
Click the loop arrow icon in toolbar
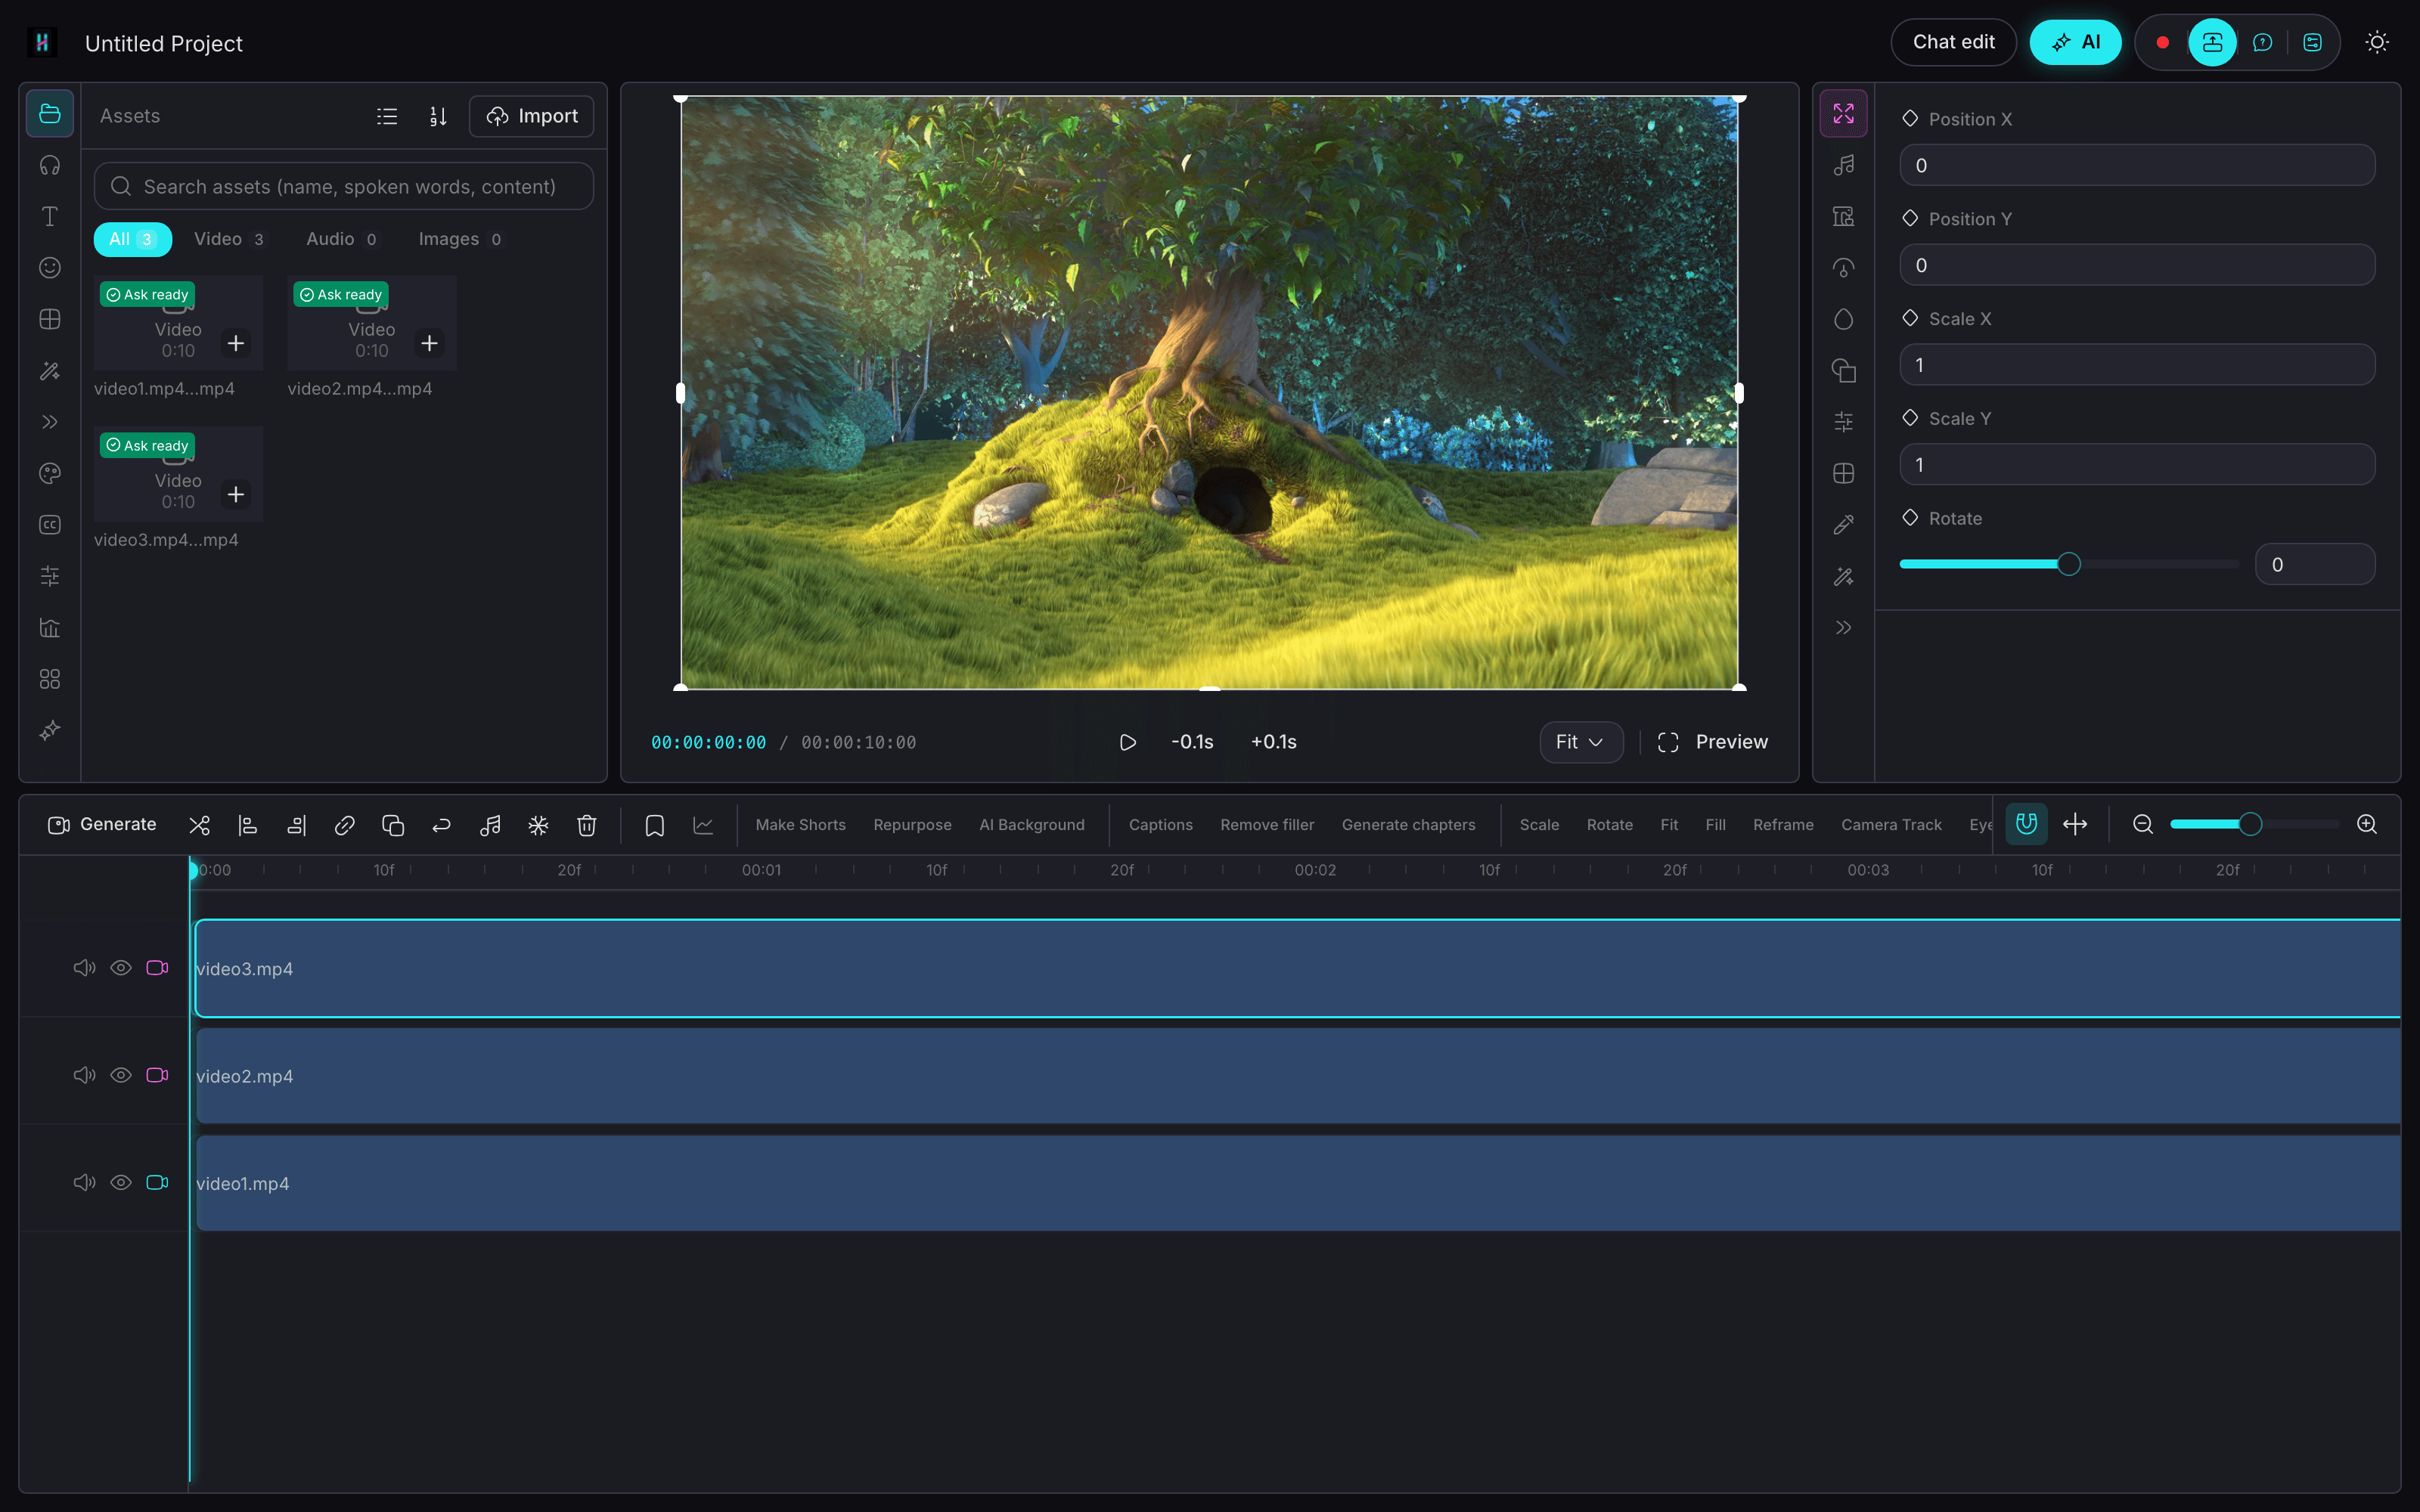pos(441,825)
